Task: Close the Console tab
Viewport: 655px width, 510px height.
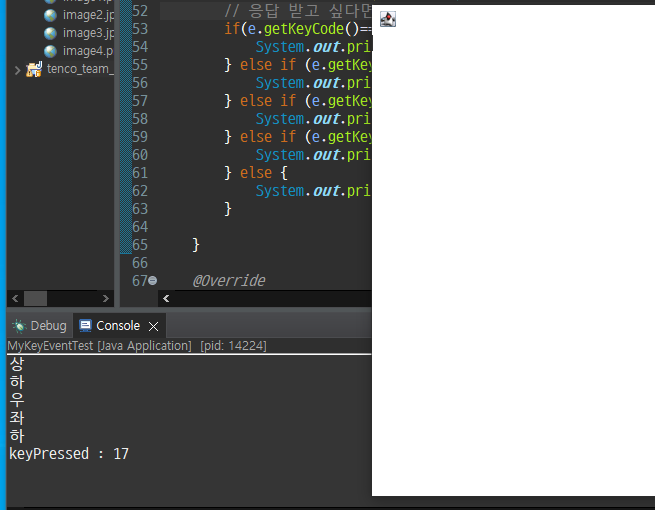Action: click(153, 326)
